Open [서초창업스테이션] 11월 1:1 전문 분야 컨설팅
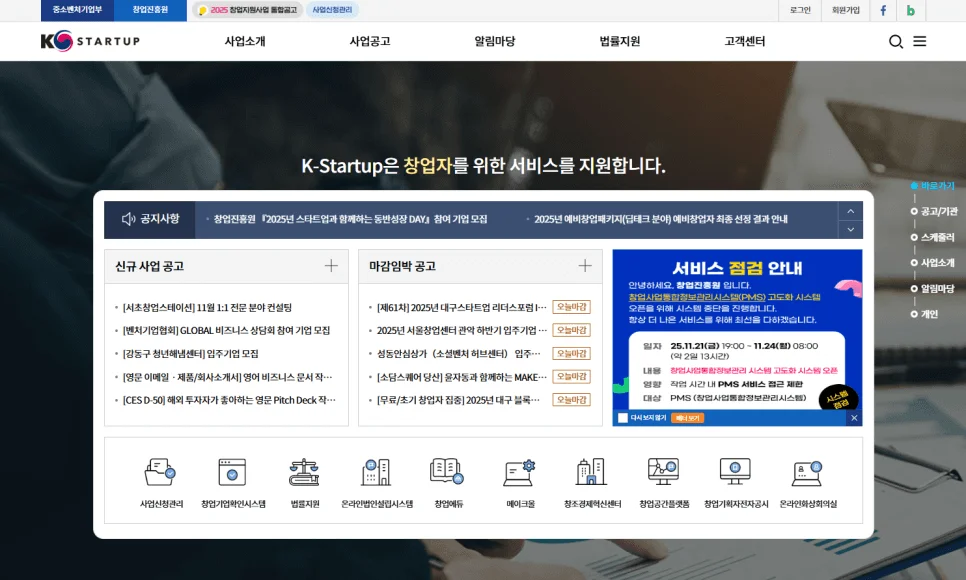 point(207,308)
